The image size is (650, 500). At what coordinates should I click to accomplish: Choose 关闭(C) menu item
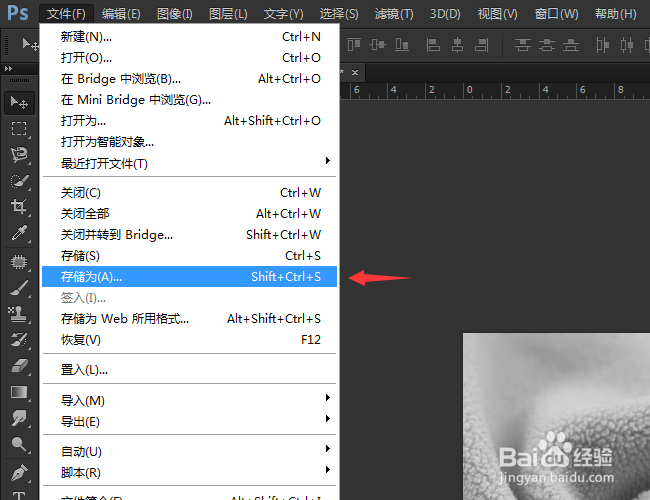[189, 193]
